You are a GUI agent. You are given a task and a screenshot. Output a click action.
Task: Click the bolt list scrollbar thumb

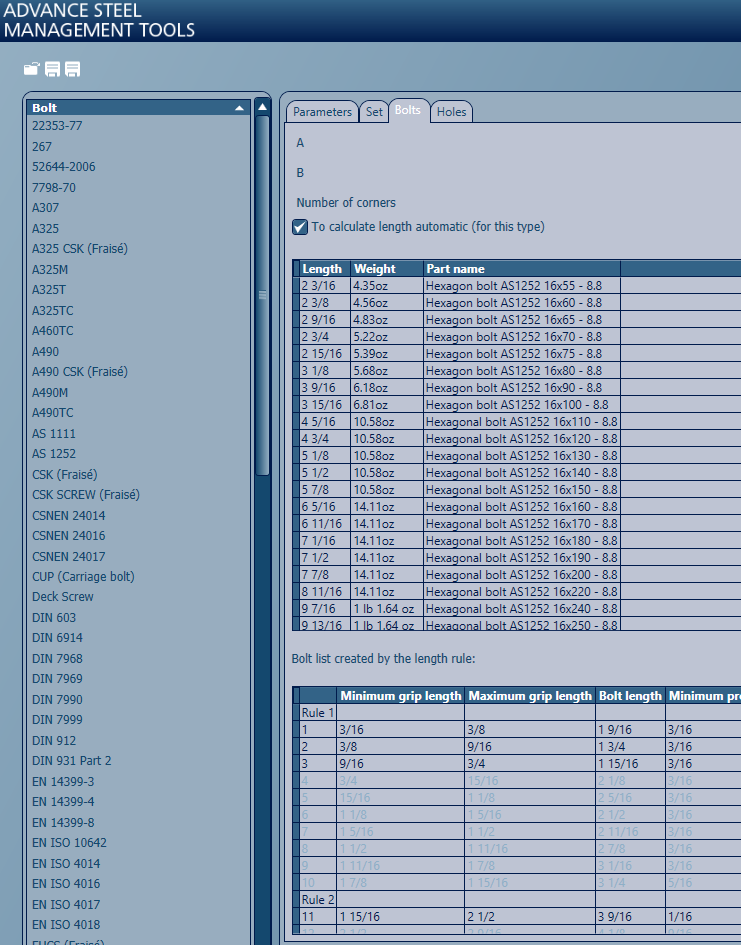pos(262,295)
